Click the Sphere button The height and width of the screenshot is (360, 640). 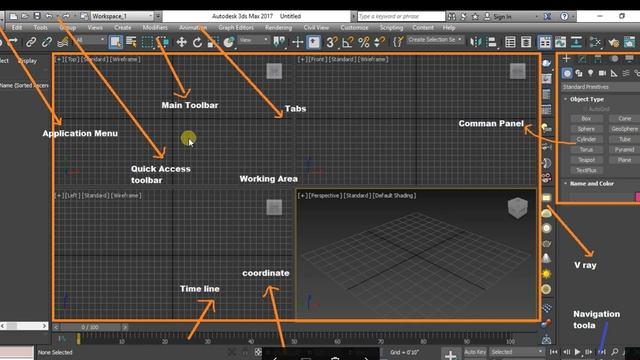point(587,129)
